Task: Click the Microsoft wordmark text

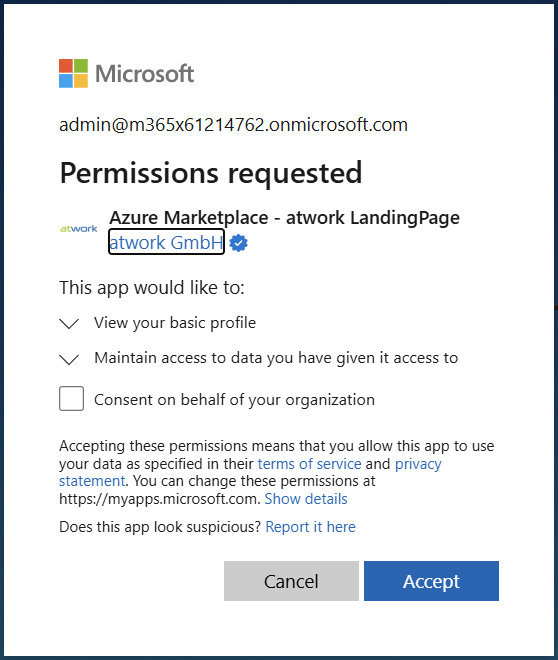Action: [x=144, y=74]
